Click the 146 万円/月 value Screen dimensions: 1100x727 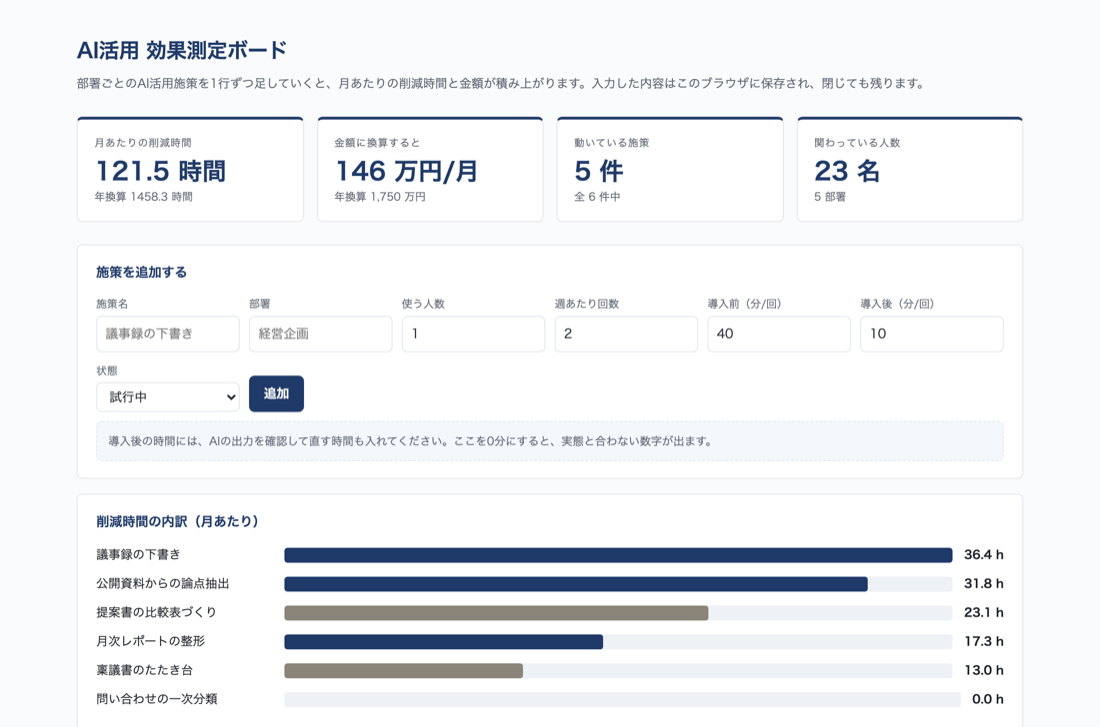click(x=406, y=171)
